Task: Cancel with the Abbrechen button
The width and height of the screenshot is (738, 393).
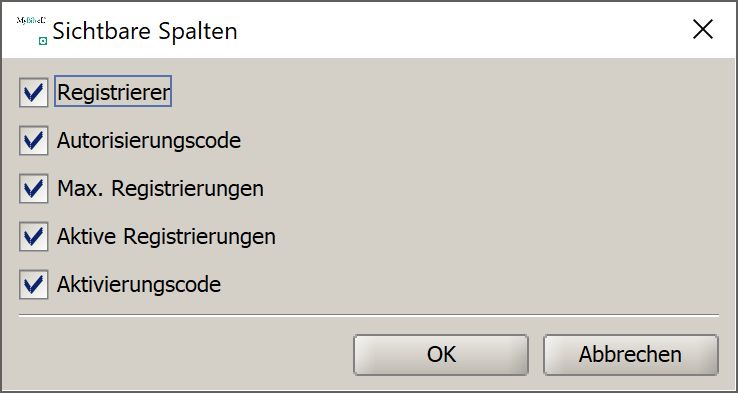Action: [631, 355]
